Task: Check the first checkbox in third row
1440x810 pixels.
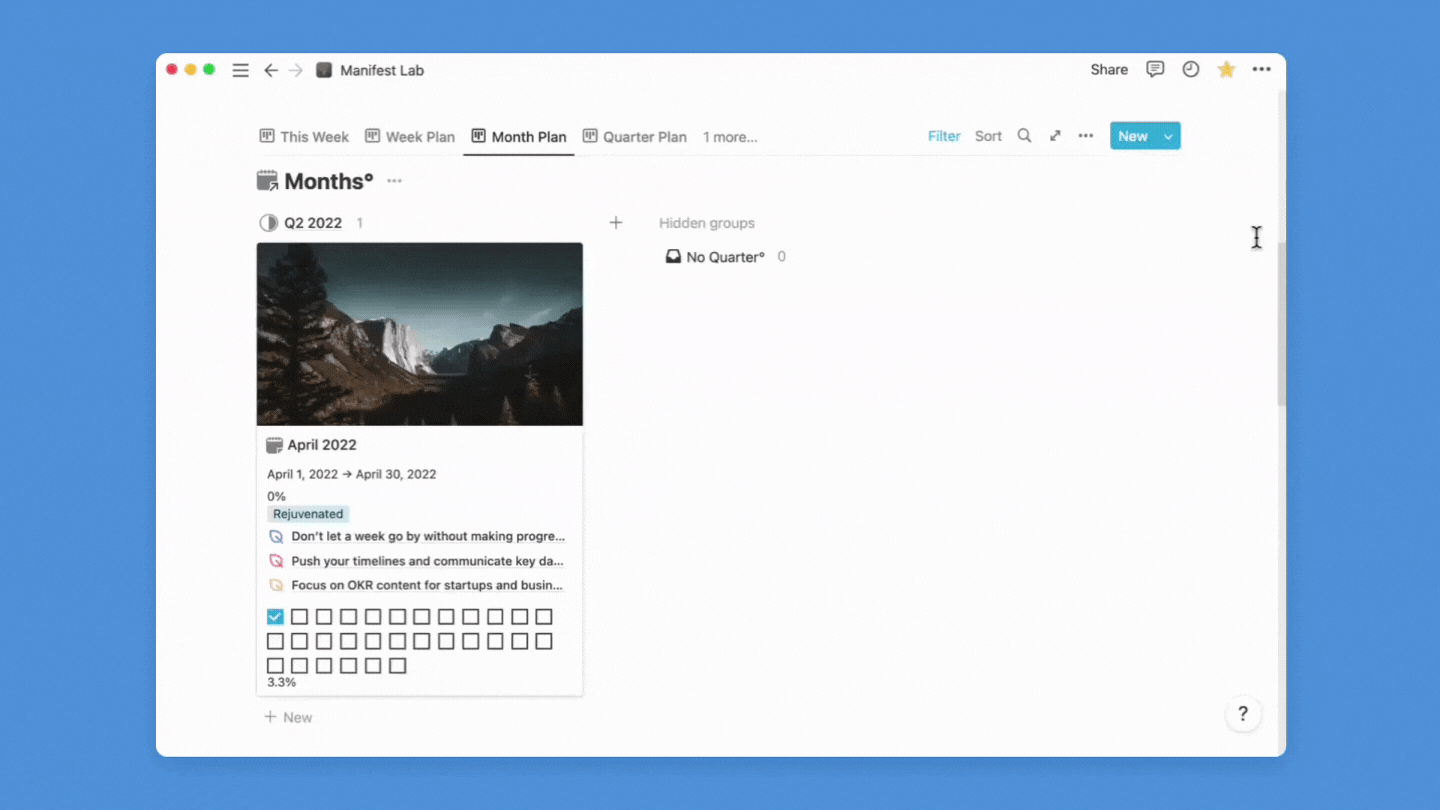Action: 275,665
